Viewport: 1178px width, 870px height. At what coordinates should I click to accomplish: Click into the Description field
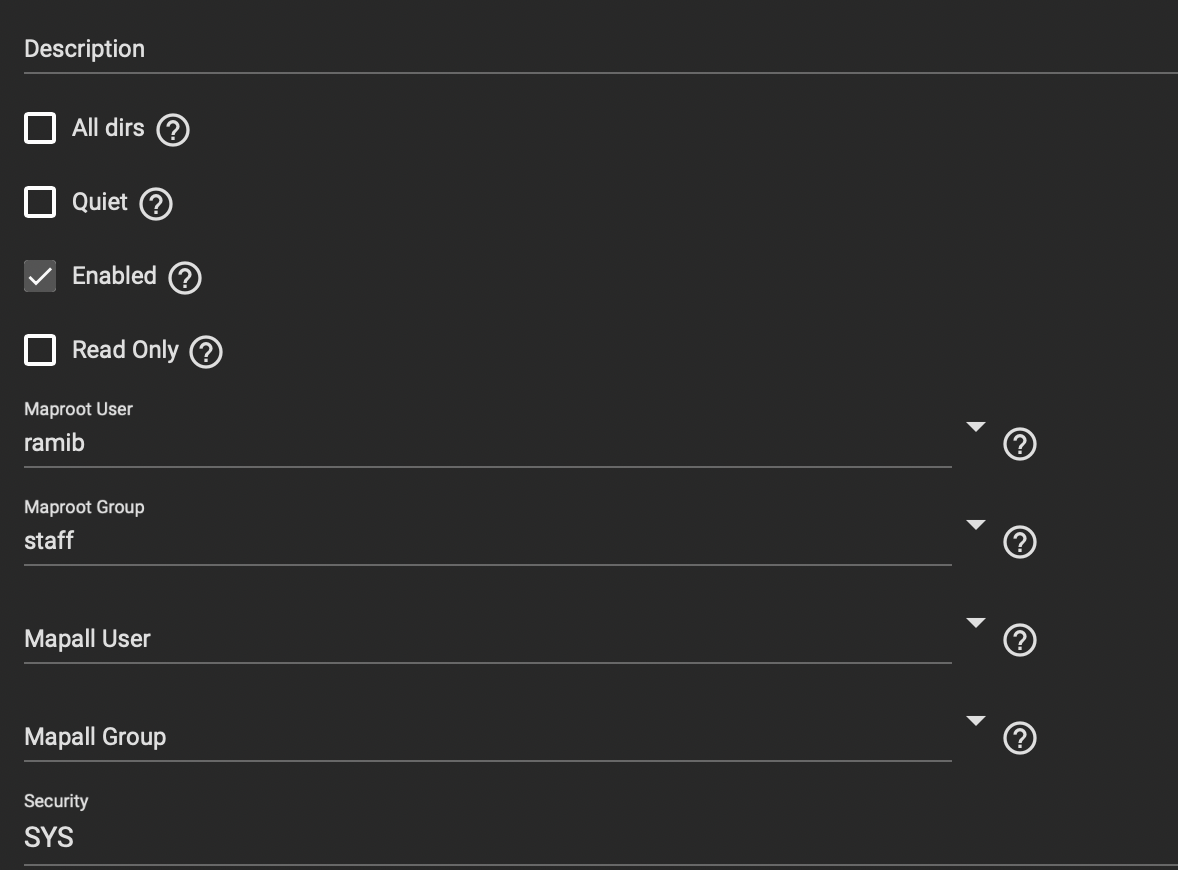click(x=601, y=50)
